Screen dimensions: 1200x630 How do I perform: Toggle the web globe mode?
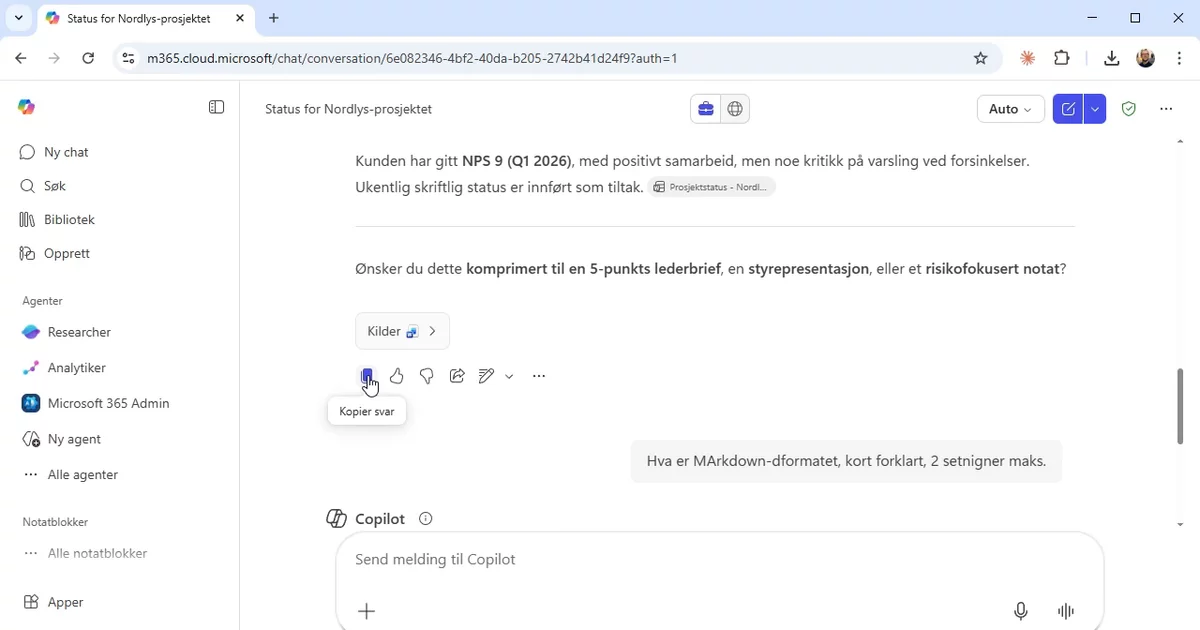click(735, 109)
